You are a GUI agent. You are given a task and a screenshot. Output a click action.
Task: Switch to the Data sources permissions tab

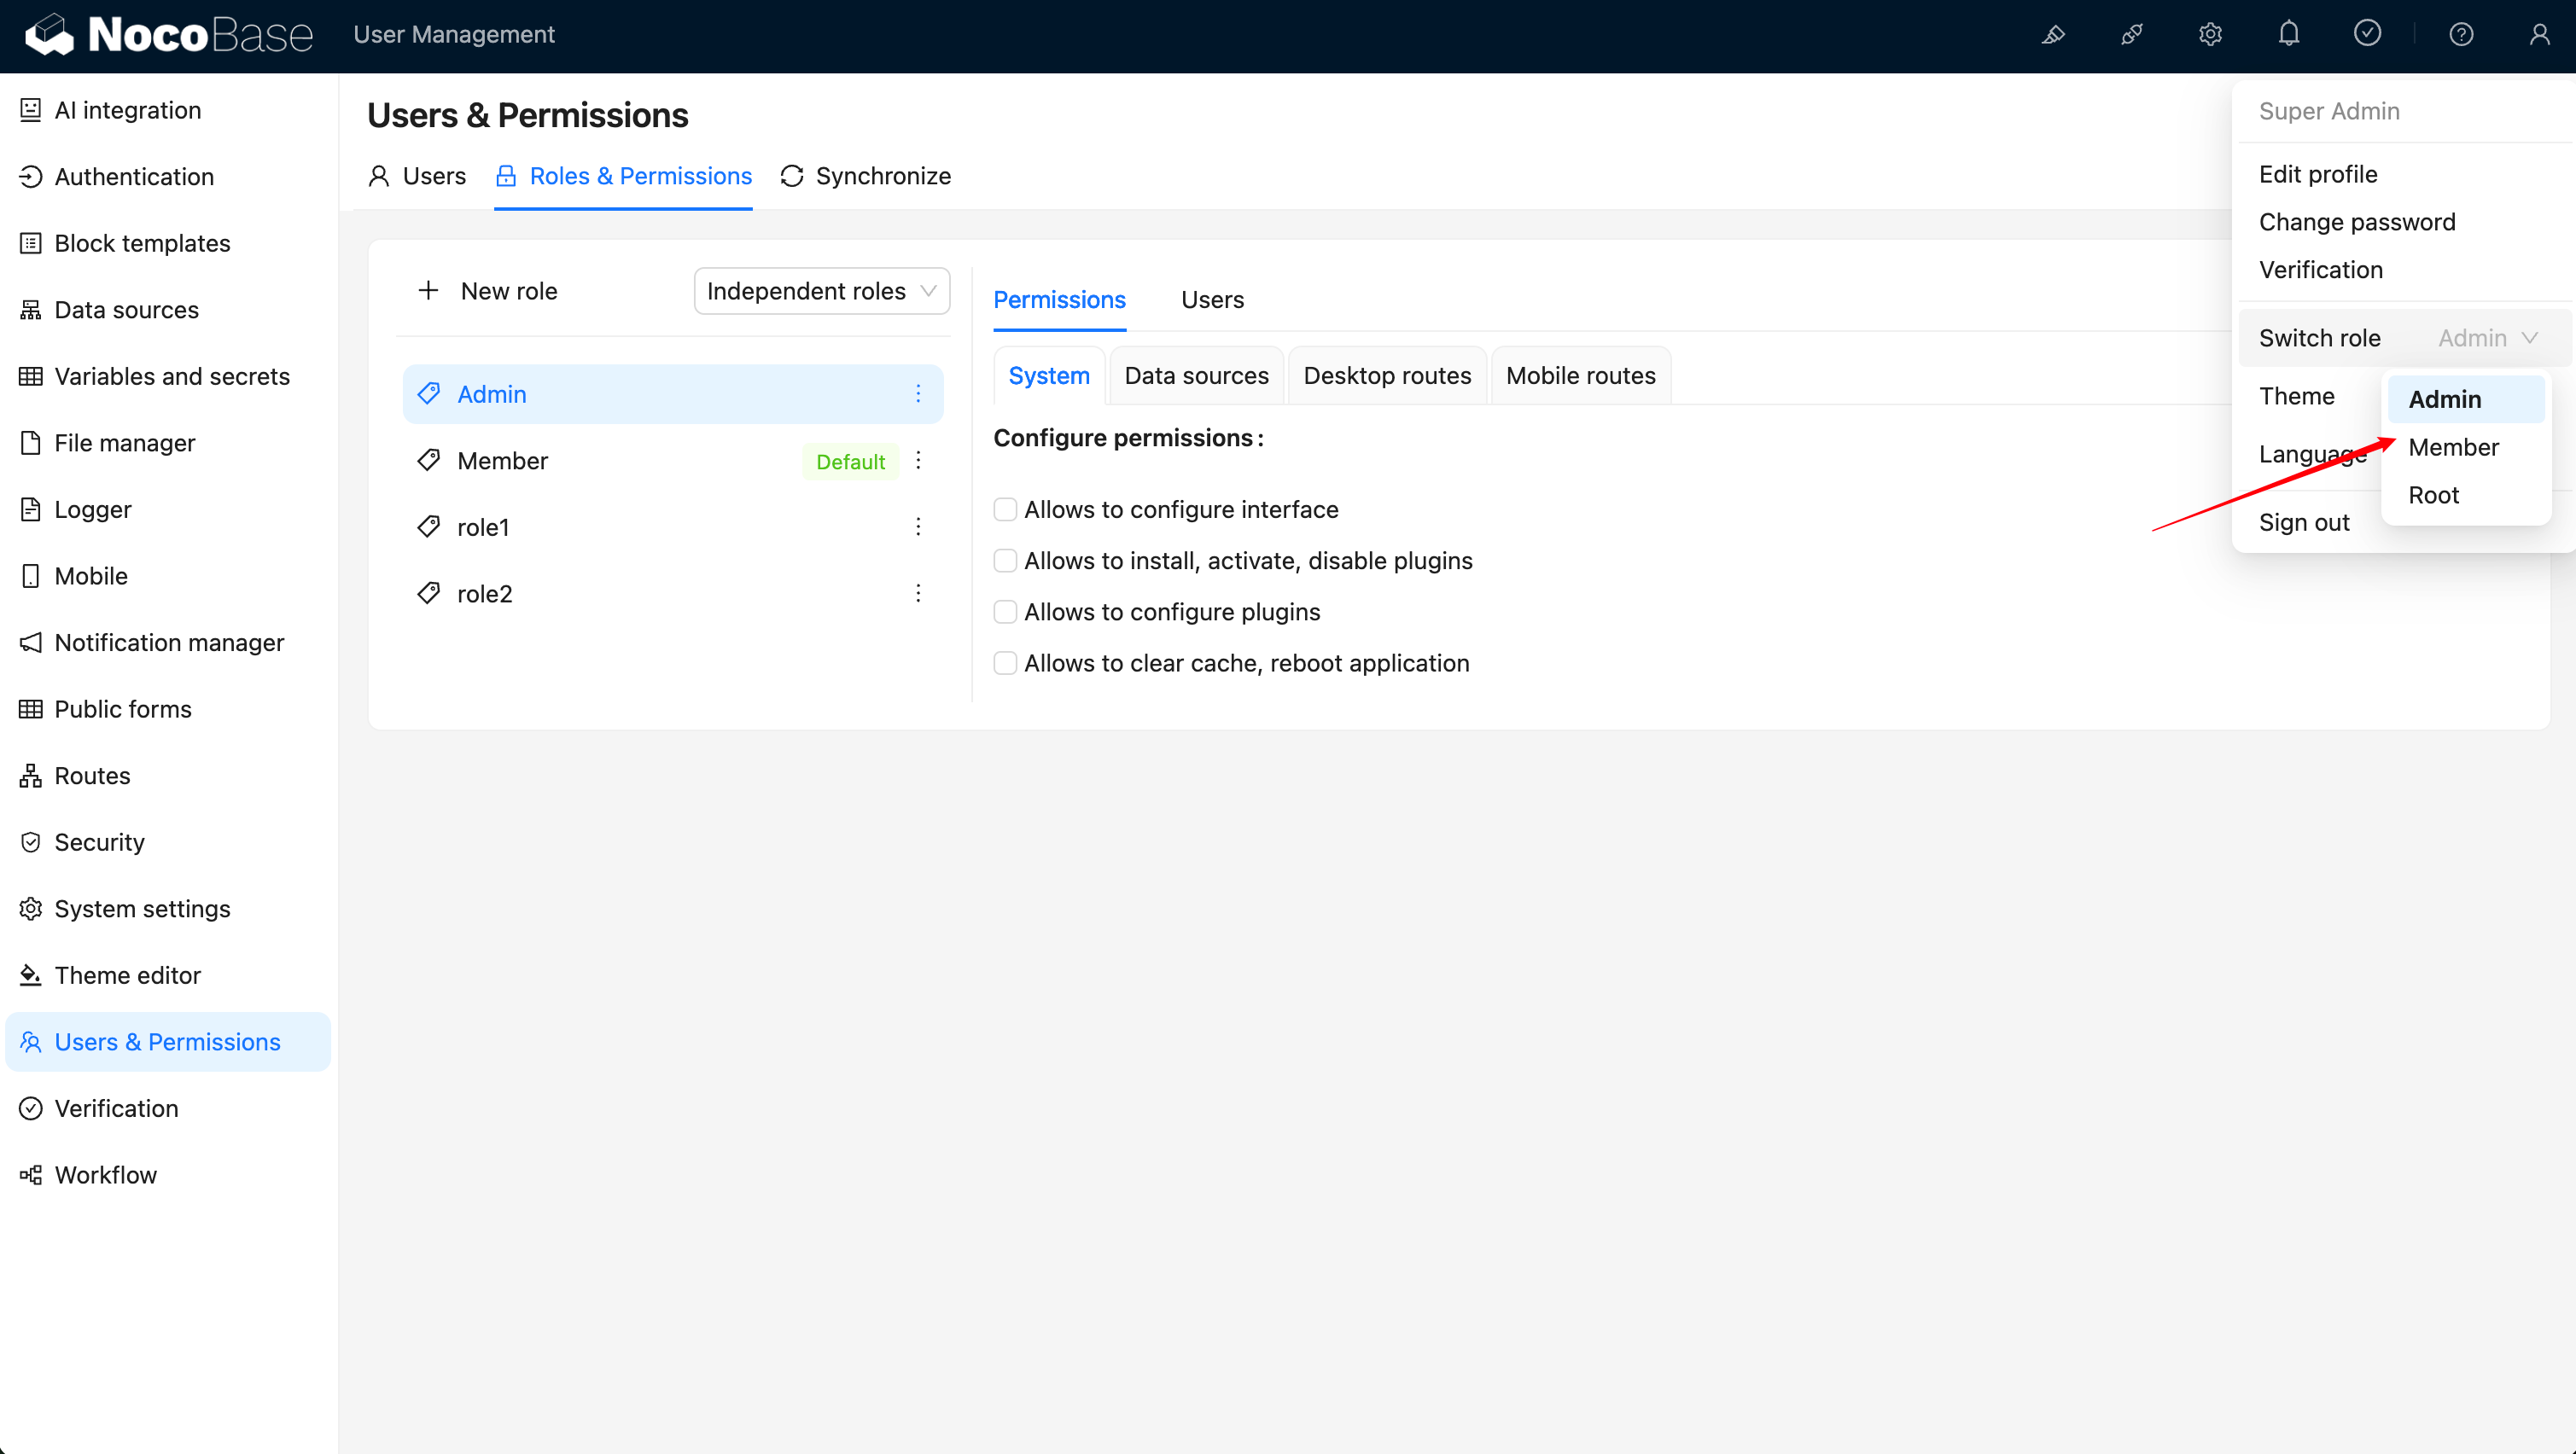coord(1196,376)
